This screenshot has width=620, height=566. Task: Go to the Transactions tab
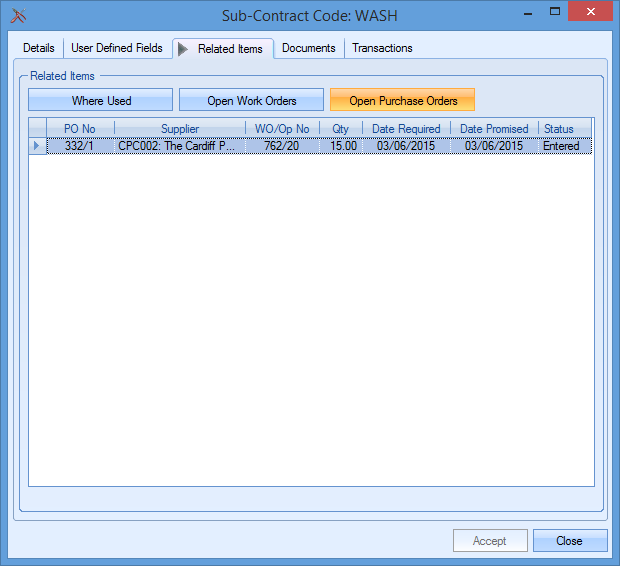[x=382, y=48]
